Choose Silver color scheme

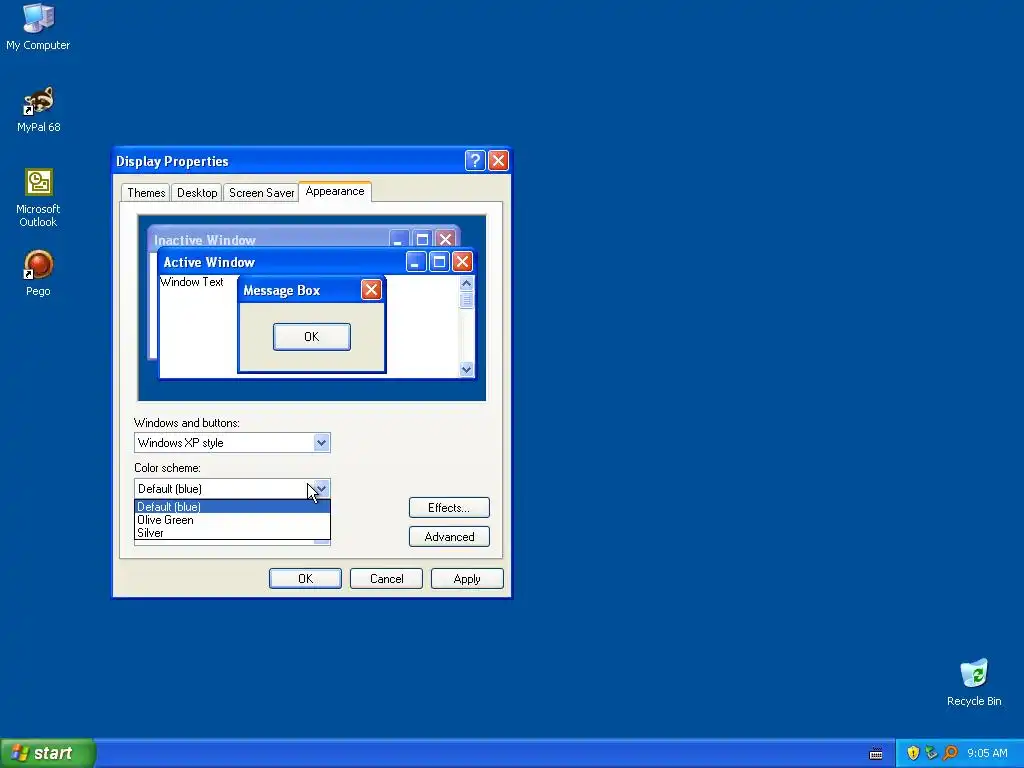232,533
